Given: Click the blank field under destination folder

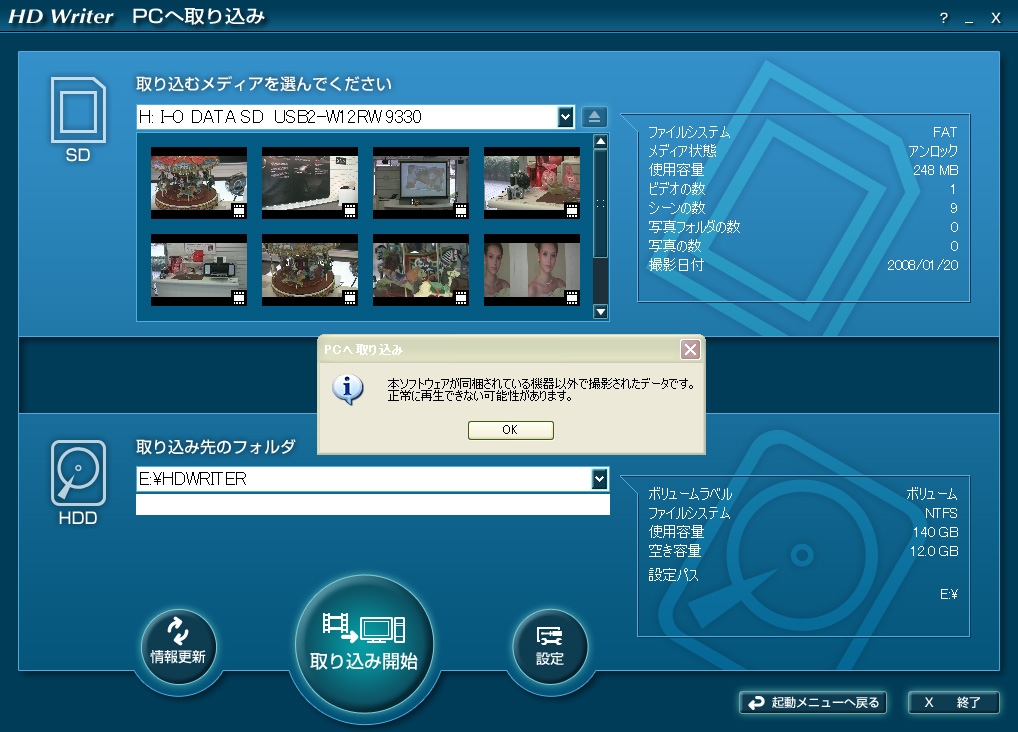Looking at the screenshot, I should click(373, 504).
